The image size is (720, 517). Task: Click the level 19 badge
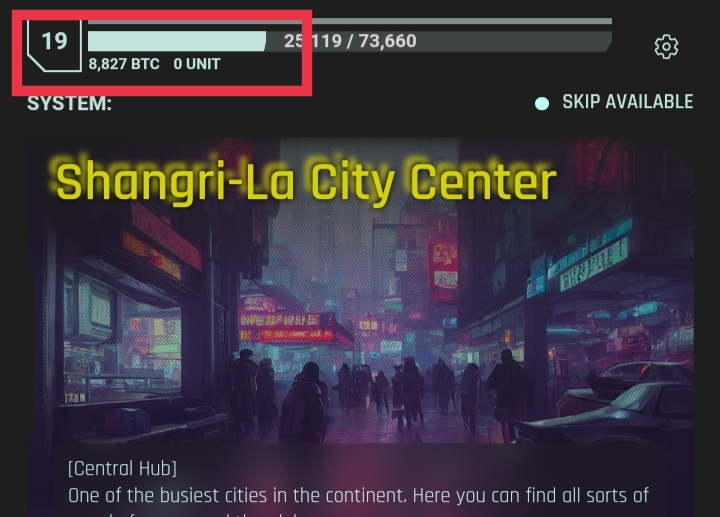pyautogui.click(x=55, y=45)
